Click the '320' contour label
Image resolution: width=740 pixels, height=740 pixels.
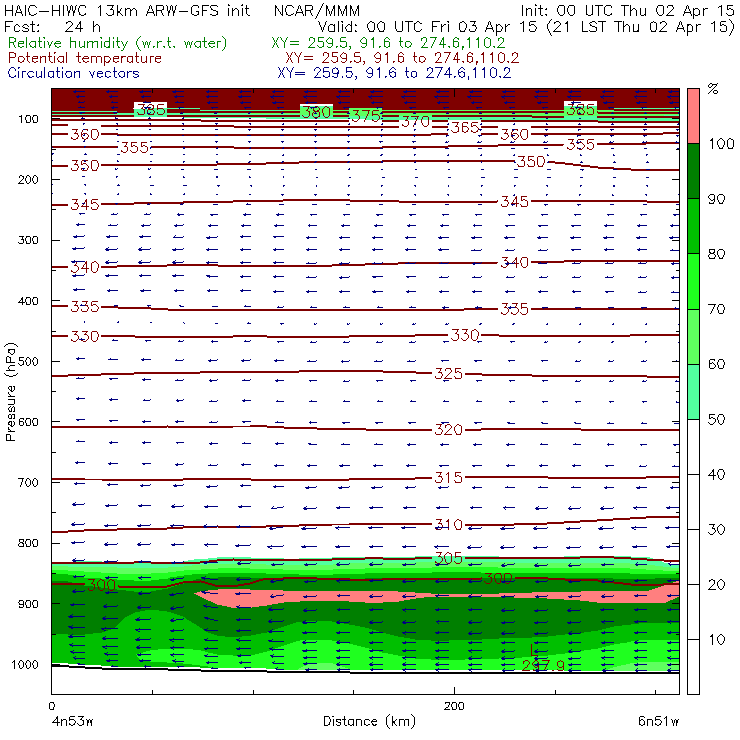[x=448, y=429]
